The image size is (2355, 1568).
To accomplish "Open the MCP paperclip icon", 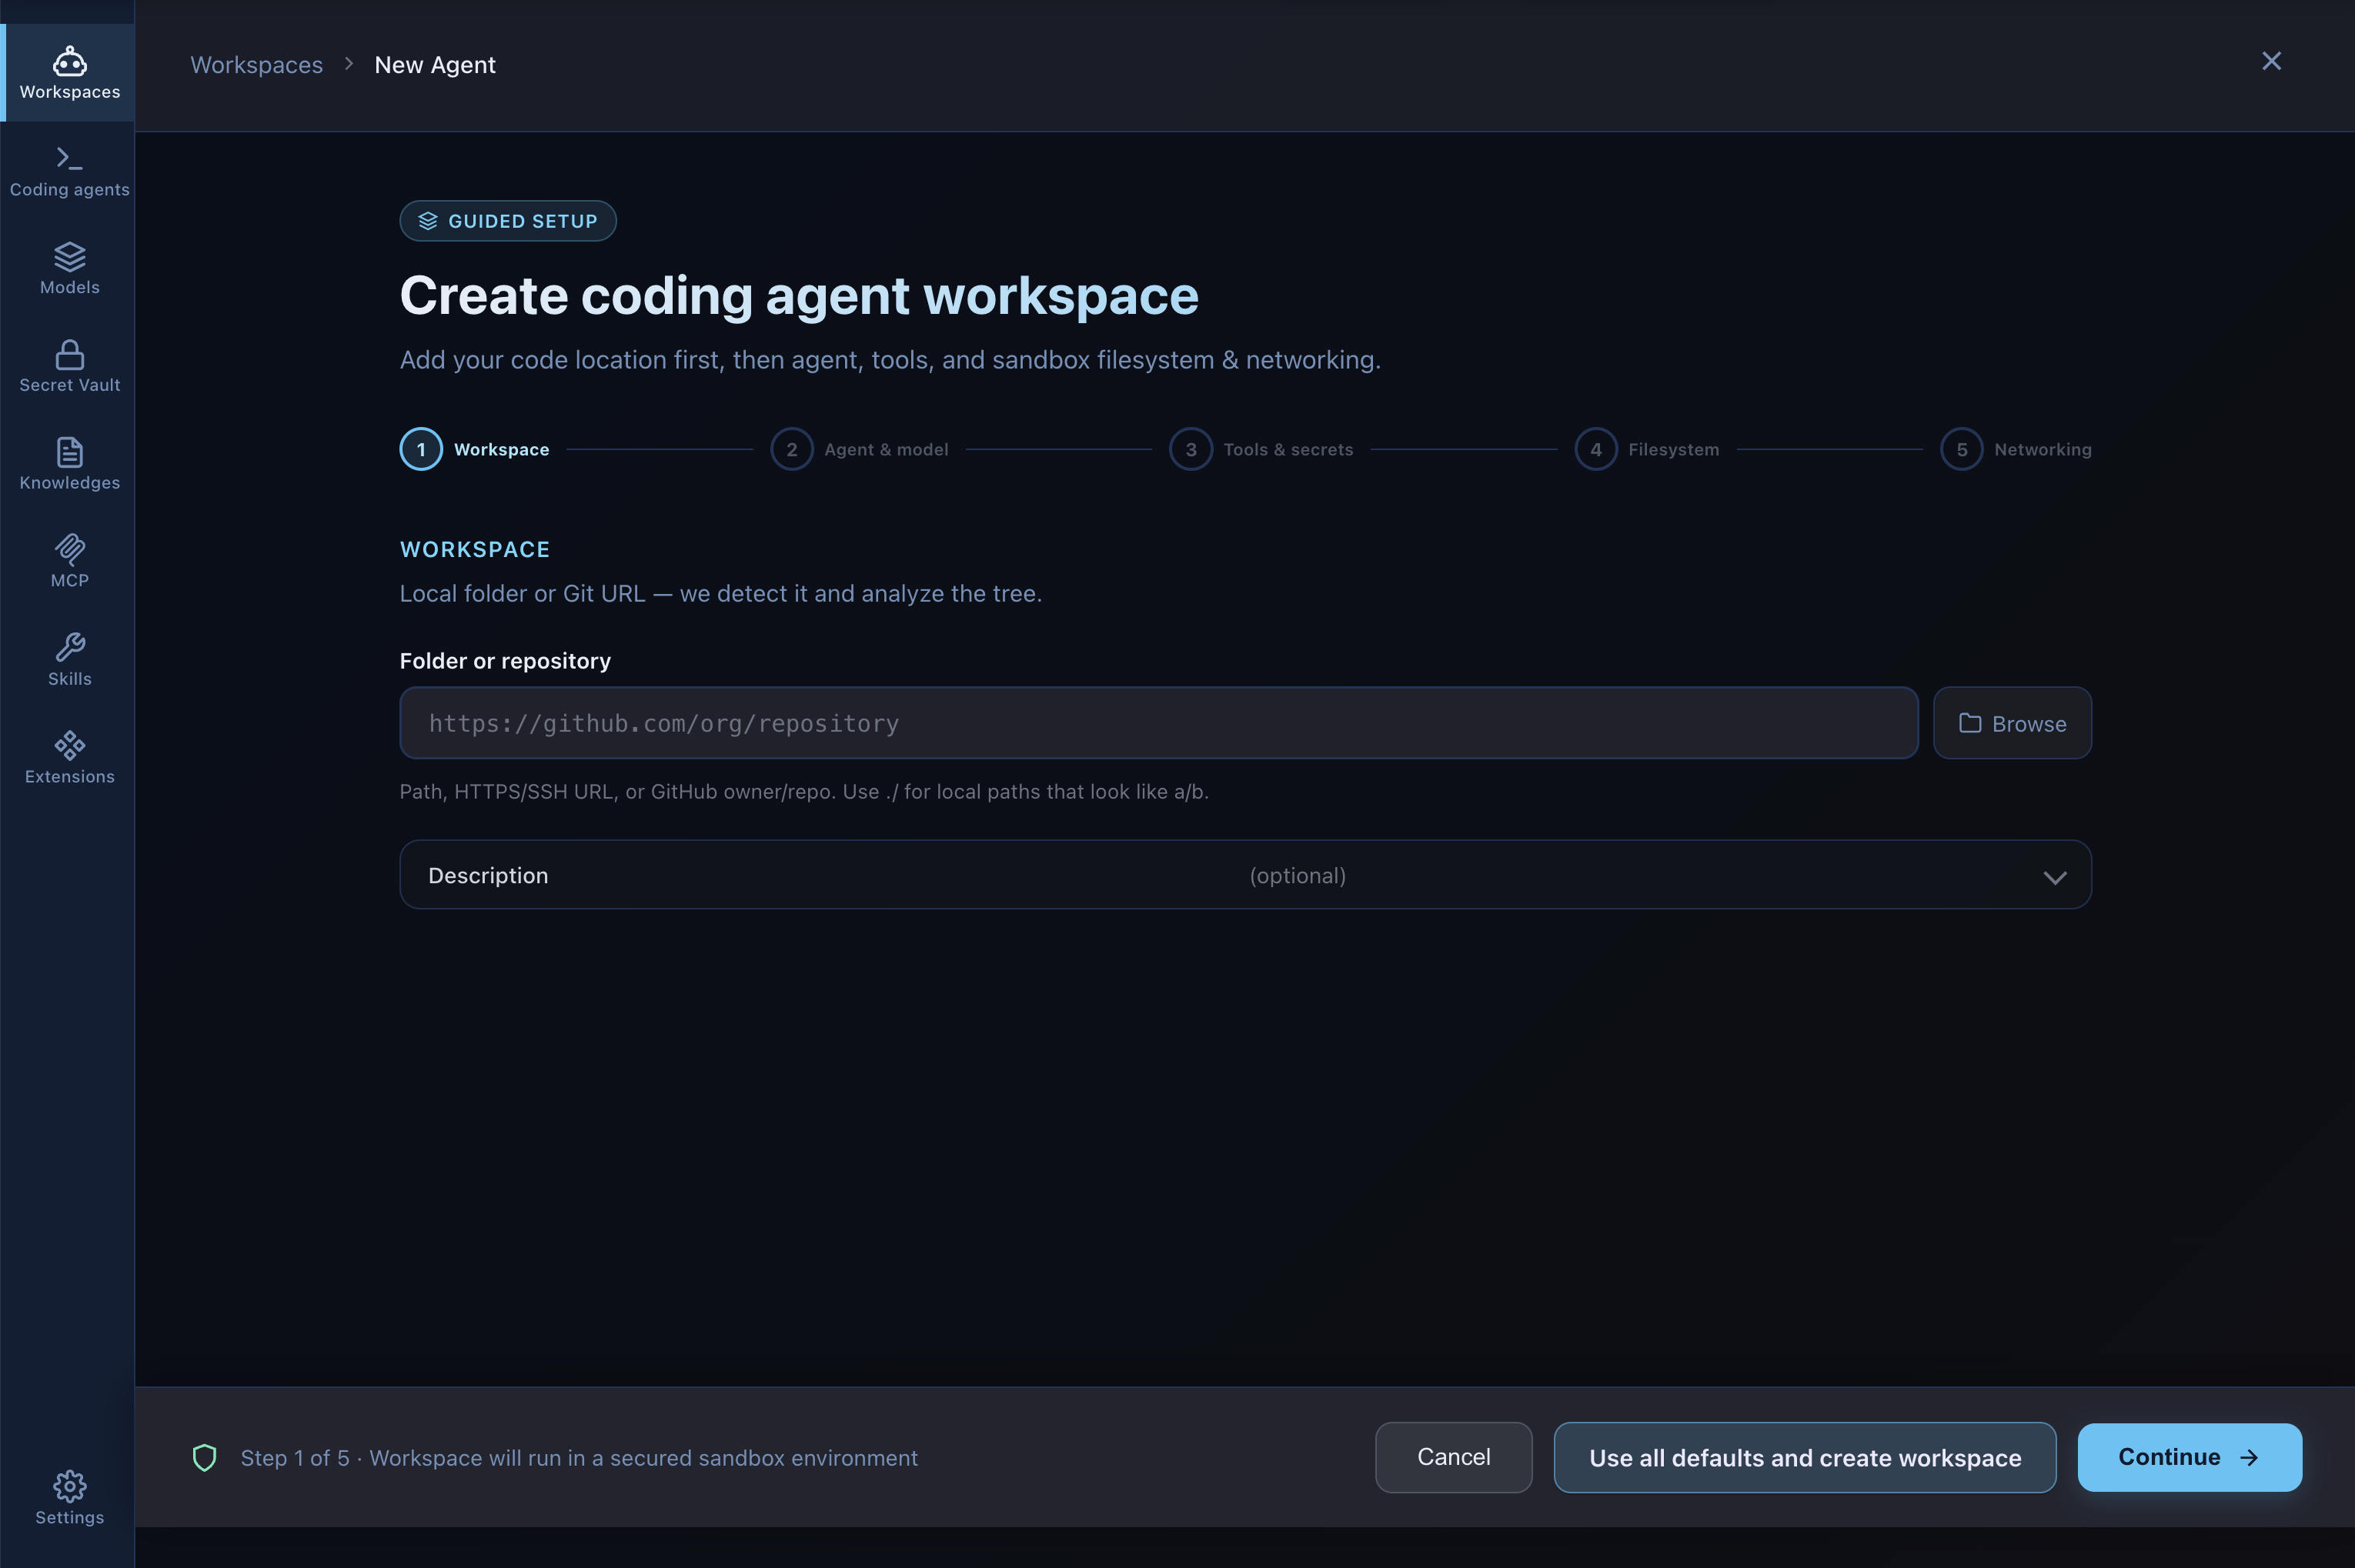I will click(x=69, y=549).
